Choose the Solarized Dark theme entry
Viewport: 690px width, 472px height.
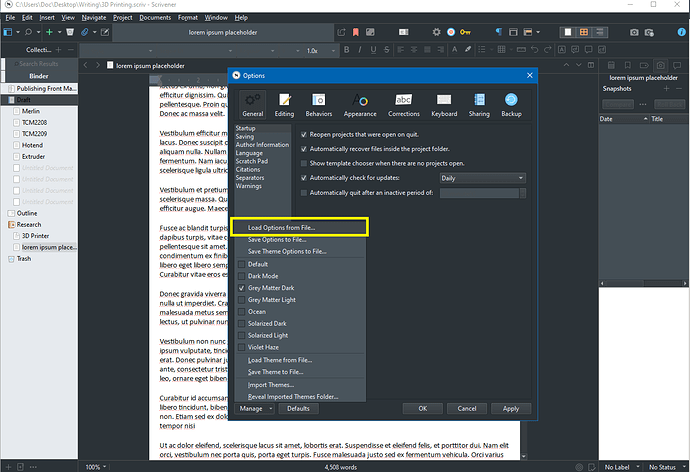[x=267, y=323]
